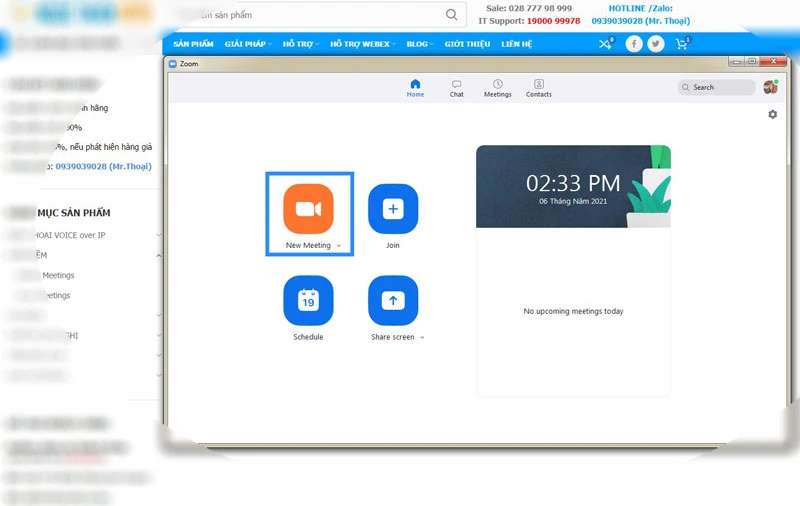Viewport: 800px width, 506px height.
Task: Click the Share screen arrow icon
Action: pyautogui.click(x=393, y=300)
